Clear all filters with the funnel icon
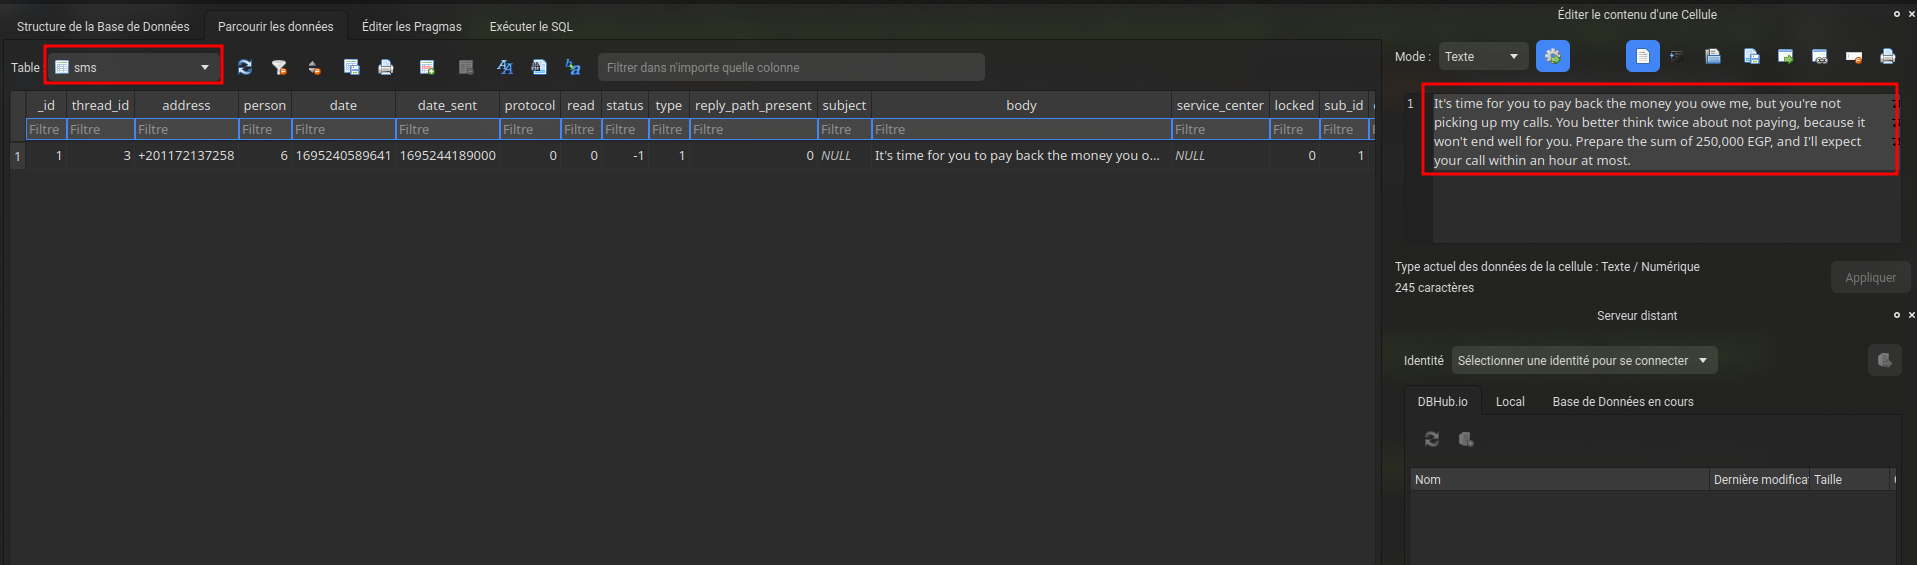The image size is (1917, 565). tap(279, 67)
